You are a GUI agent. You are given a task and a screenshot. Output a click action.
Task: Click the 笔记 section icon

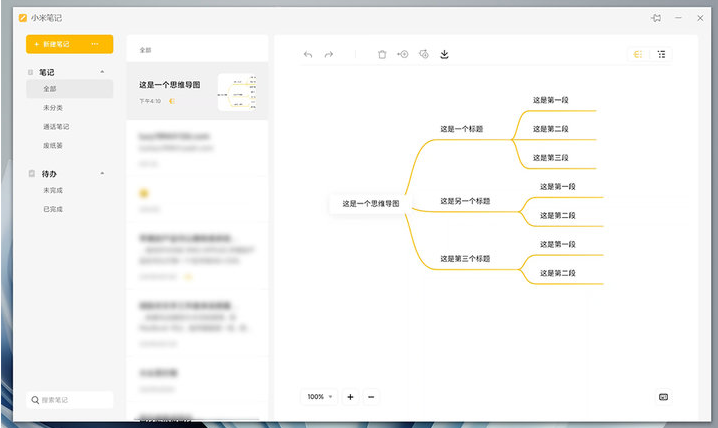pos(31,72)
